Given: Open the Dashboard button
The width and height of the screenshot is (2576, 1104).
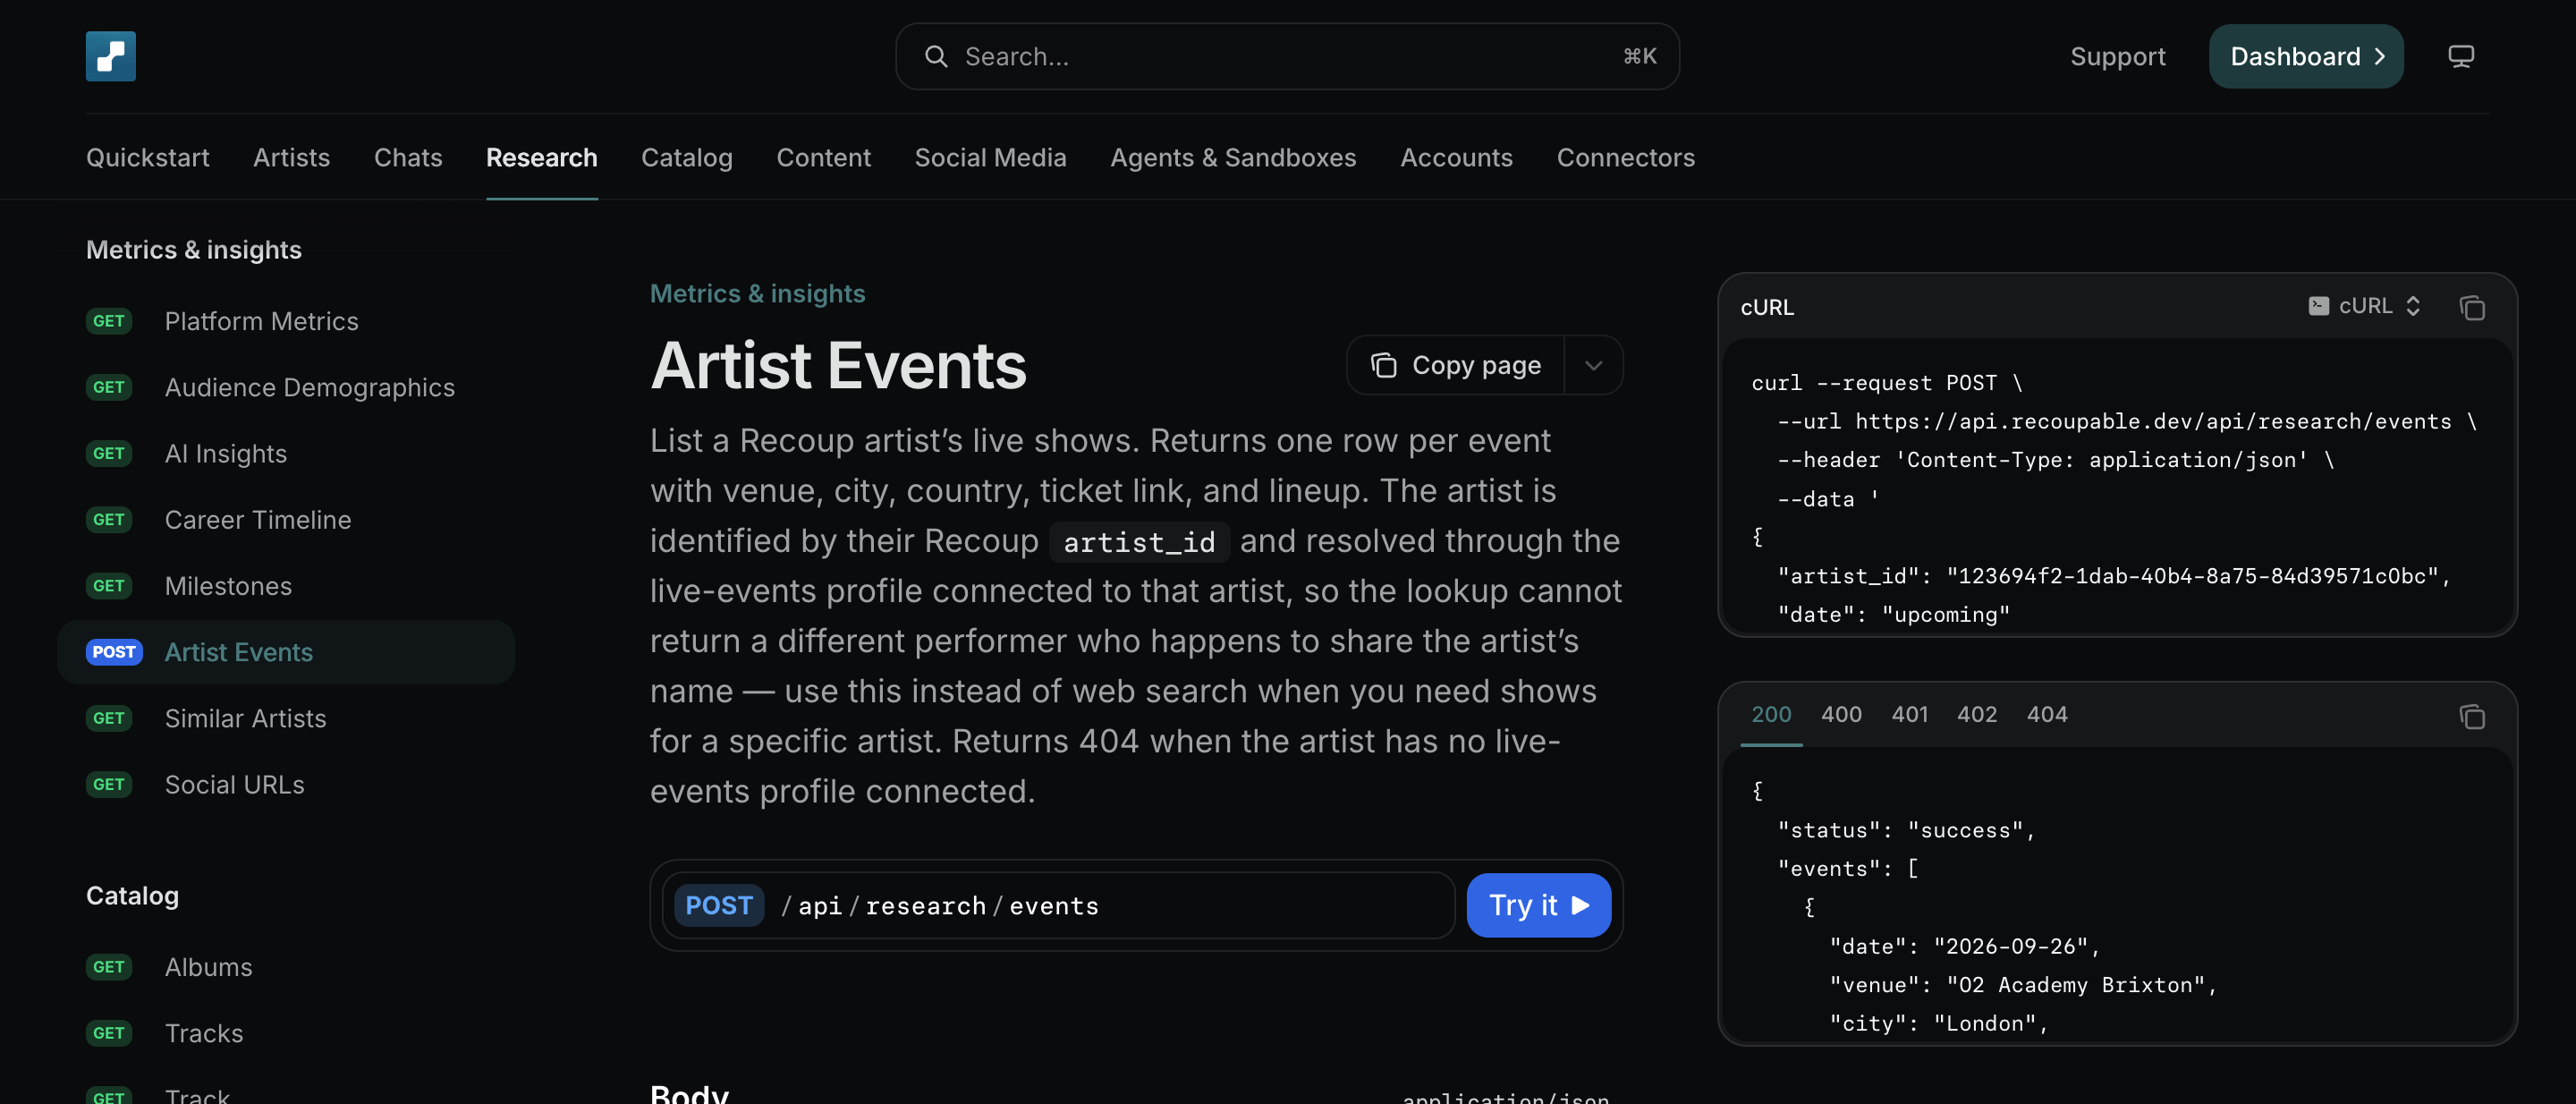Looking at the screenshot, I should [2305, 56].
